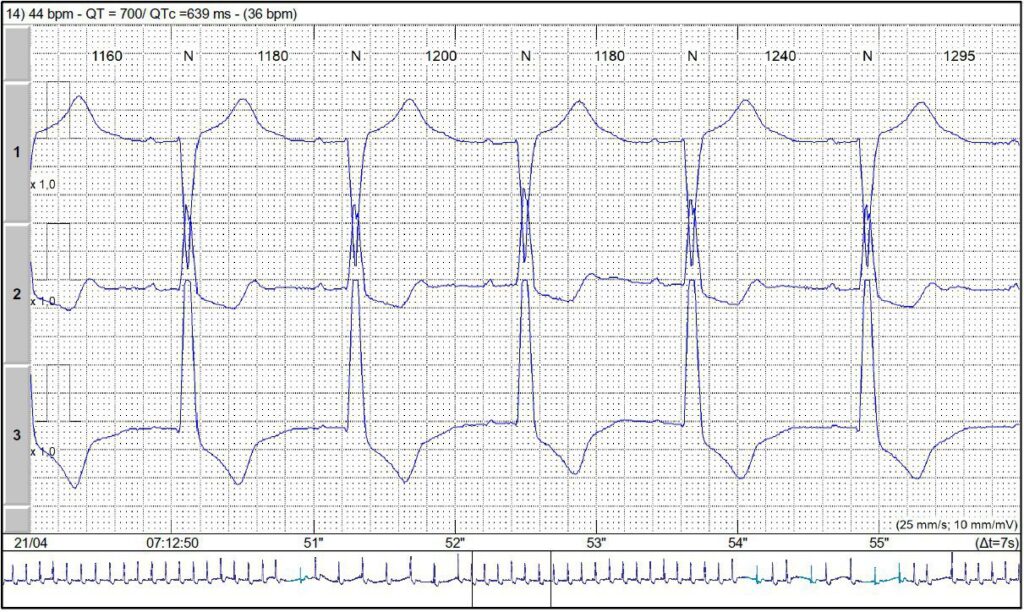Click the 51" time axis marker

point(314,543)
